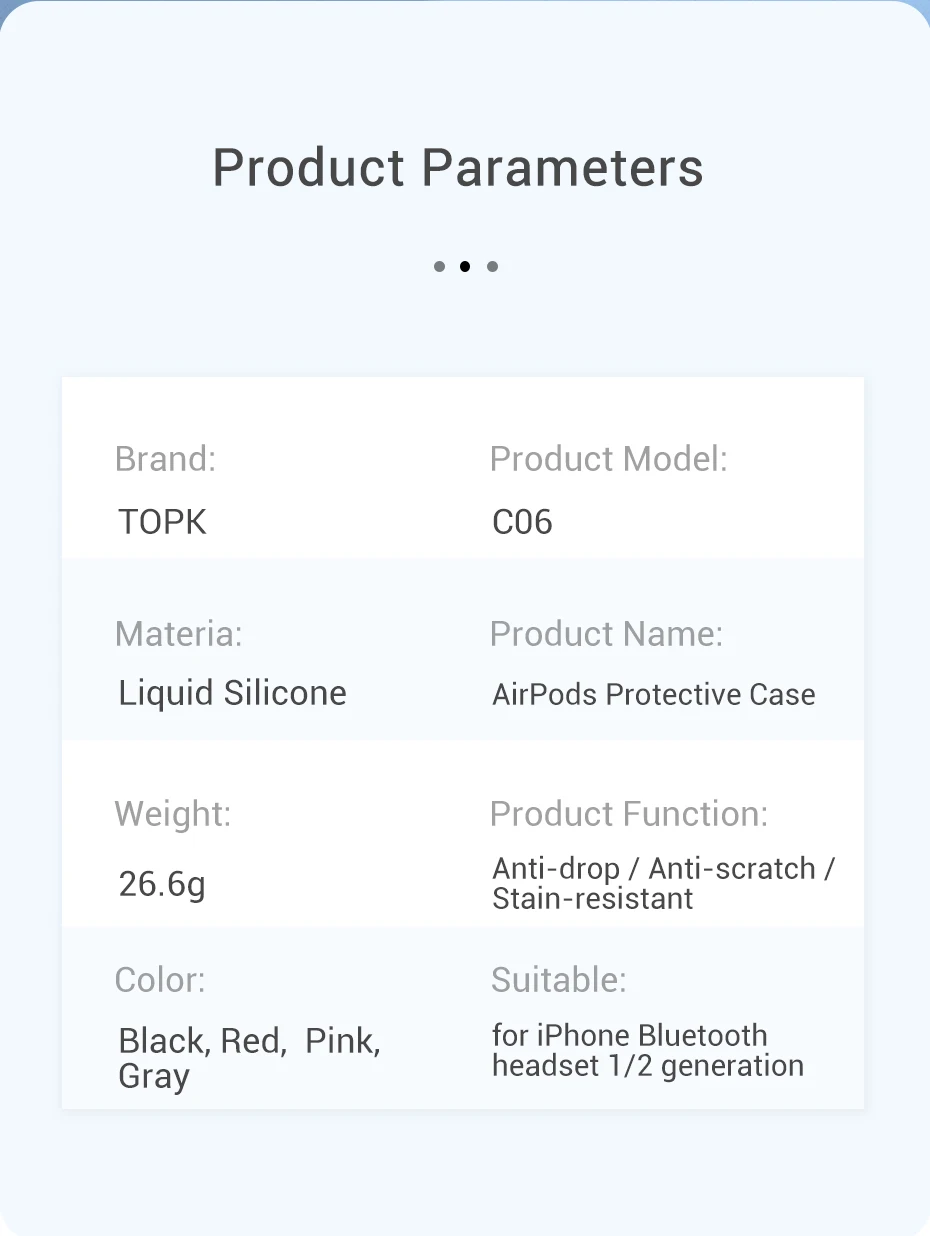Select the C06 model value
The width and height of the screenshot is (930, 1236).
(x=522, y=522)
